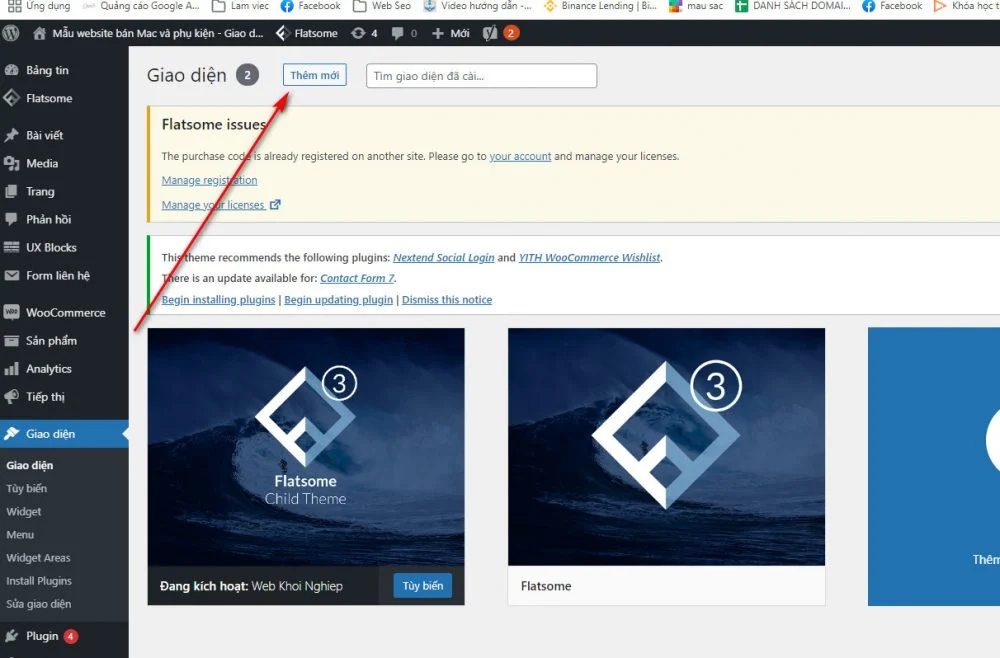Click the Tùy biến button on active theme
1000x658 pixels.
[x=422, y=585]
